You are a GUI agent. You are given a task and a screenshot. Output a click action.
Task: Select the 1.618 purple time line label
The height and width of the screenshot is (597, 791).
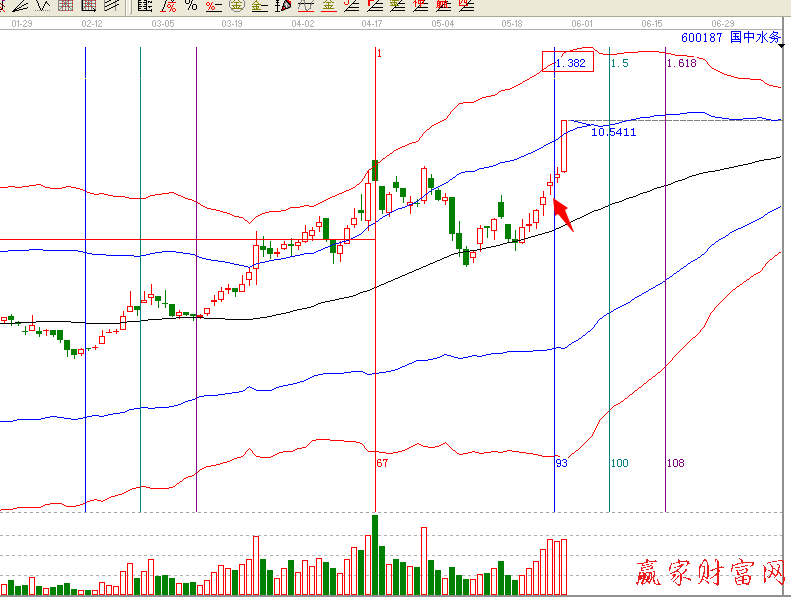click(680, 63)
